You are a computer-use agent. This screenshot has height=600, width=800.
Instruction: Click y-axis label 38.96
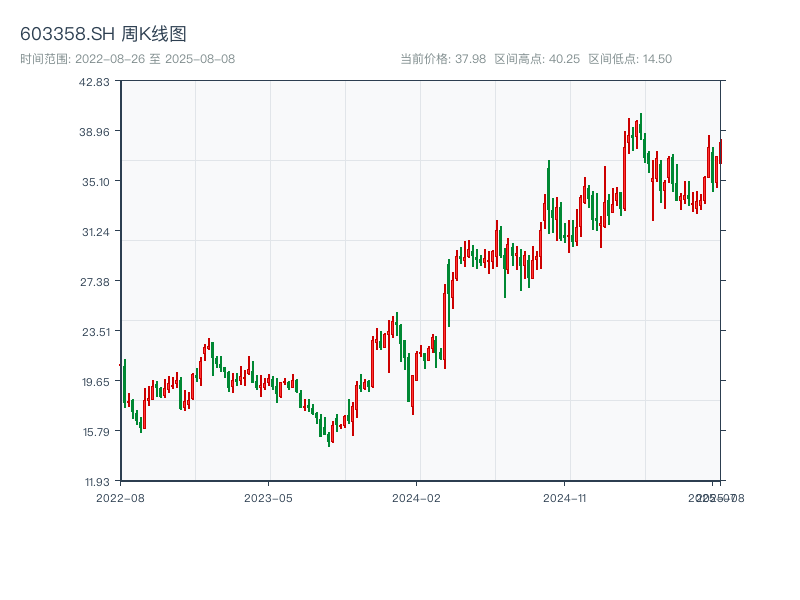coord(94,132)
